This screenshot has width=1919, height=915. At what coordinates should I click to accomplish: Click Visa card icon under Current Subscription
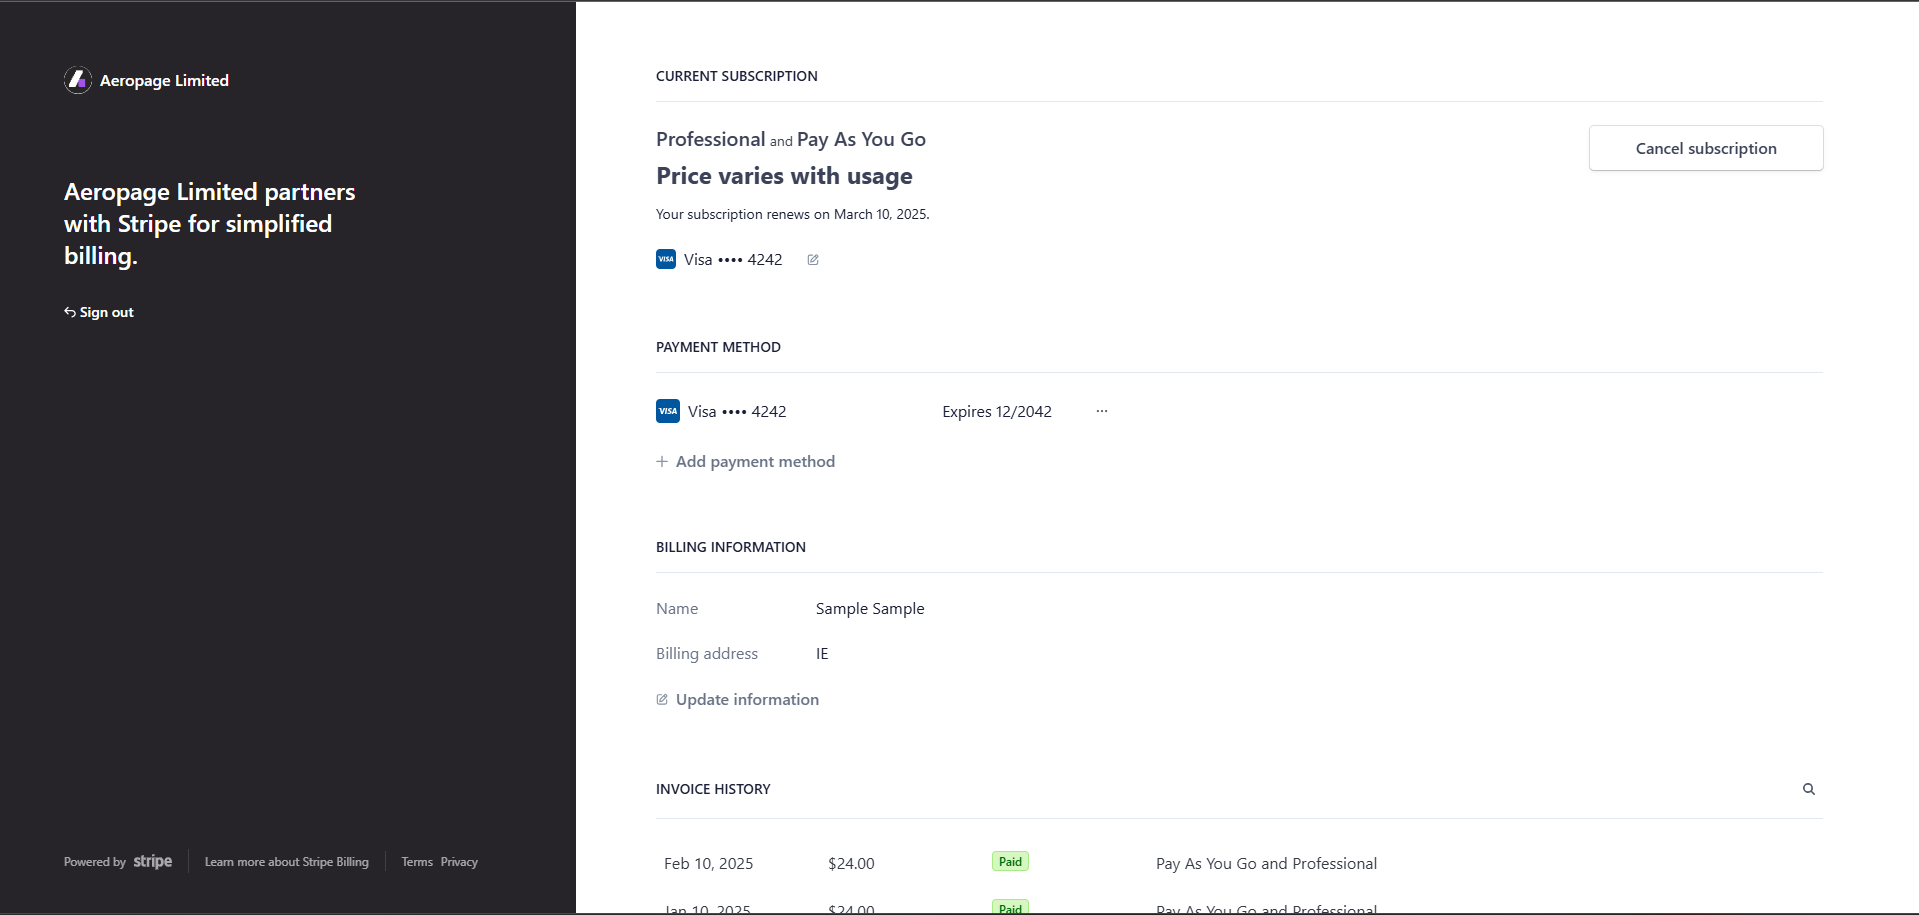(666, 259)
